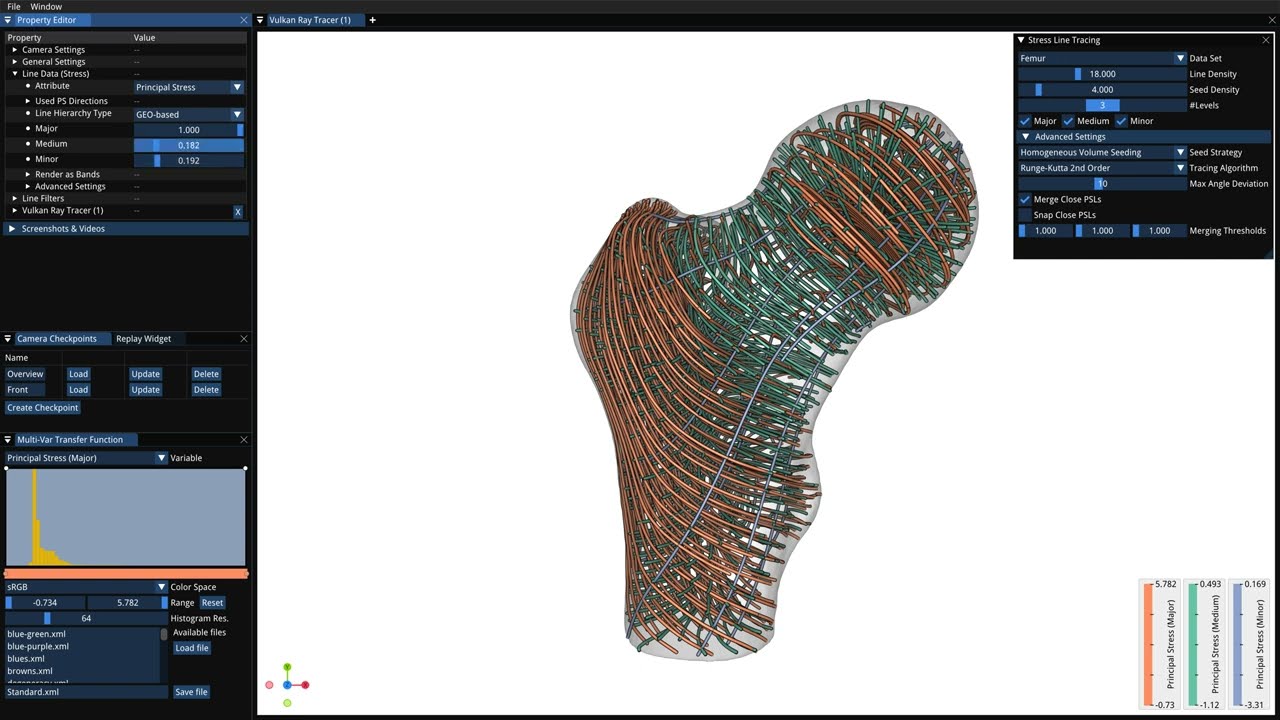Collapse Line Data (Stress) section
This screenshot has height=720, width=1280.
coord(15,74)
